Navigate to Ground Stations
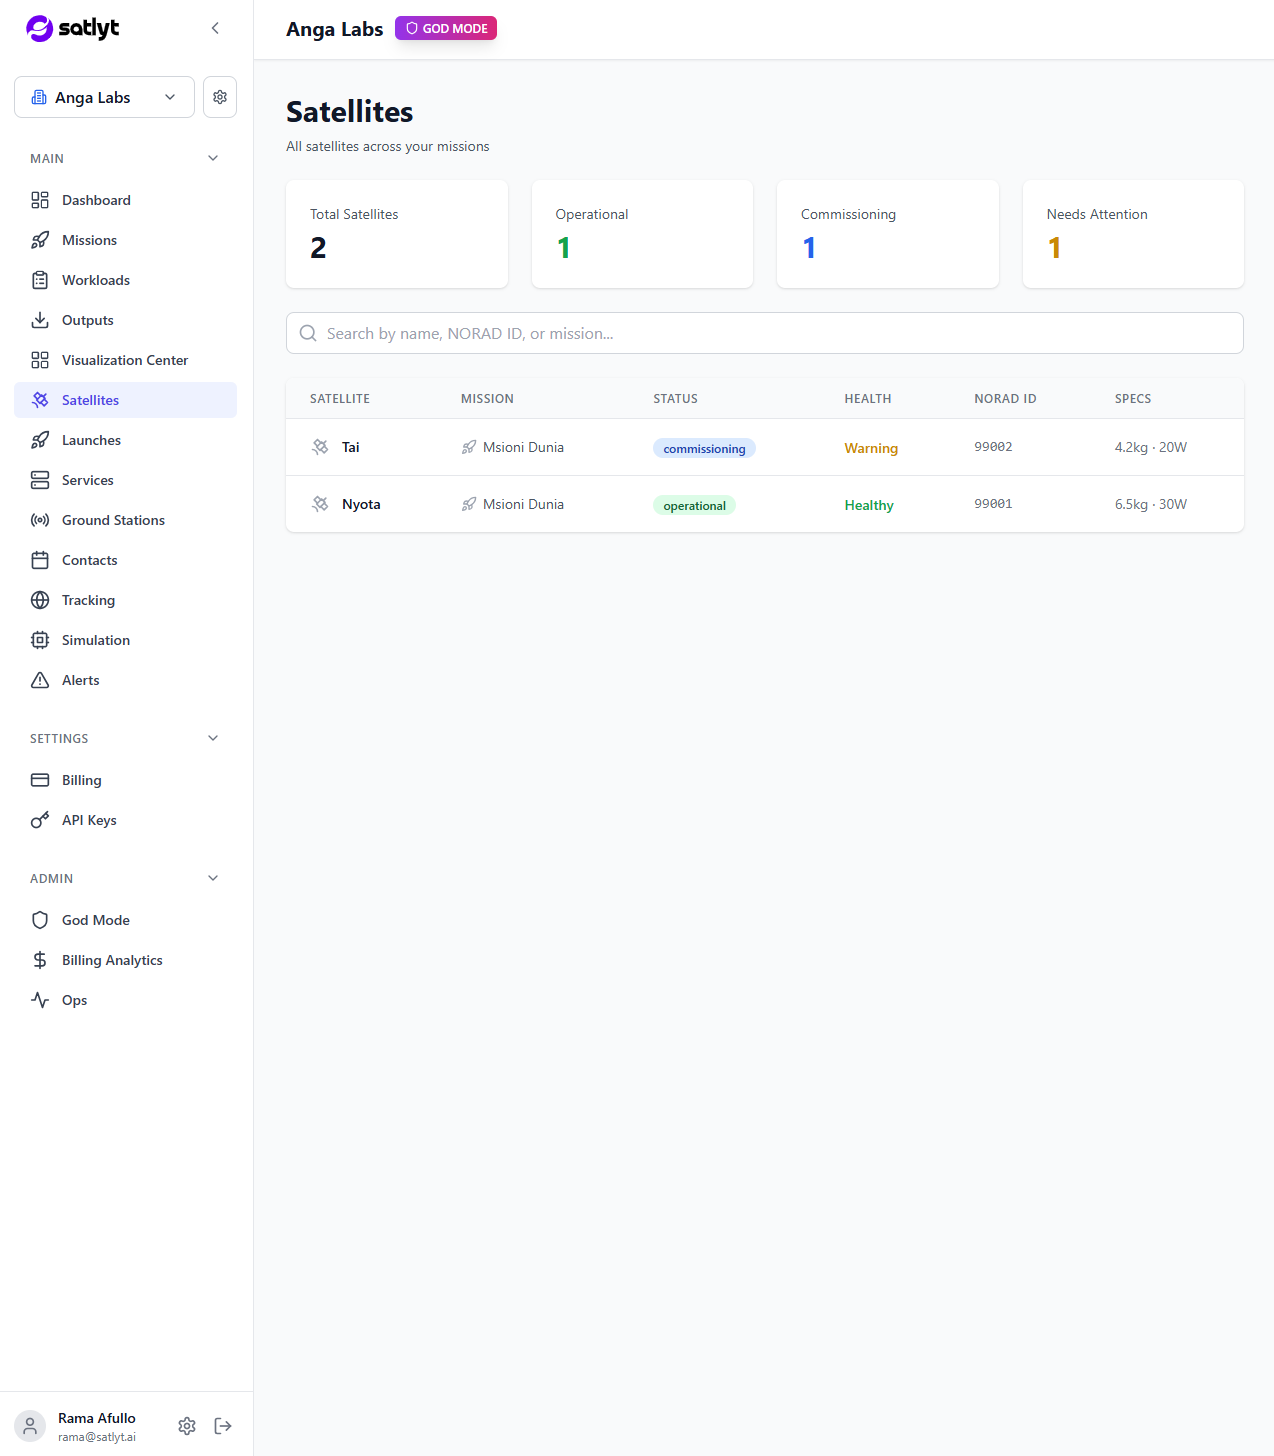Screen dimensions: 1274x1456 pyautogui.click(x=125, y=520)
